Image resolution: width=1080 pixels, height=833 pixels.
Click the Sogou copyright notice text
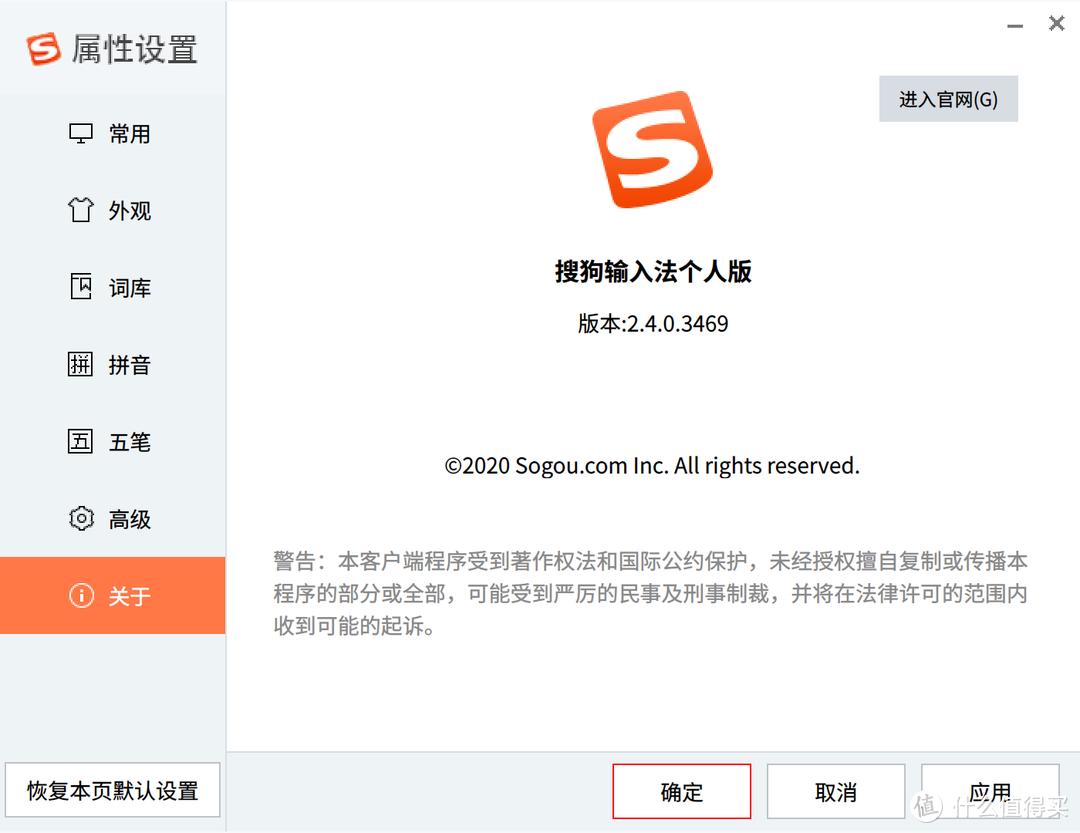pos(653,465)
